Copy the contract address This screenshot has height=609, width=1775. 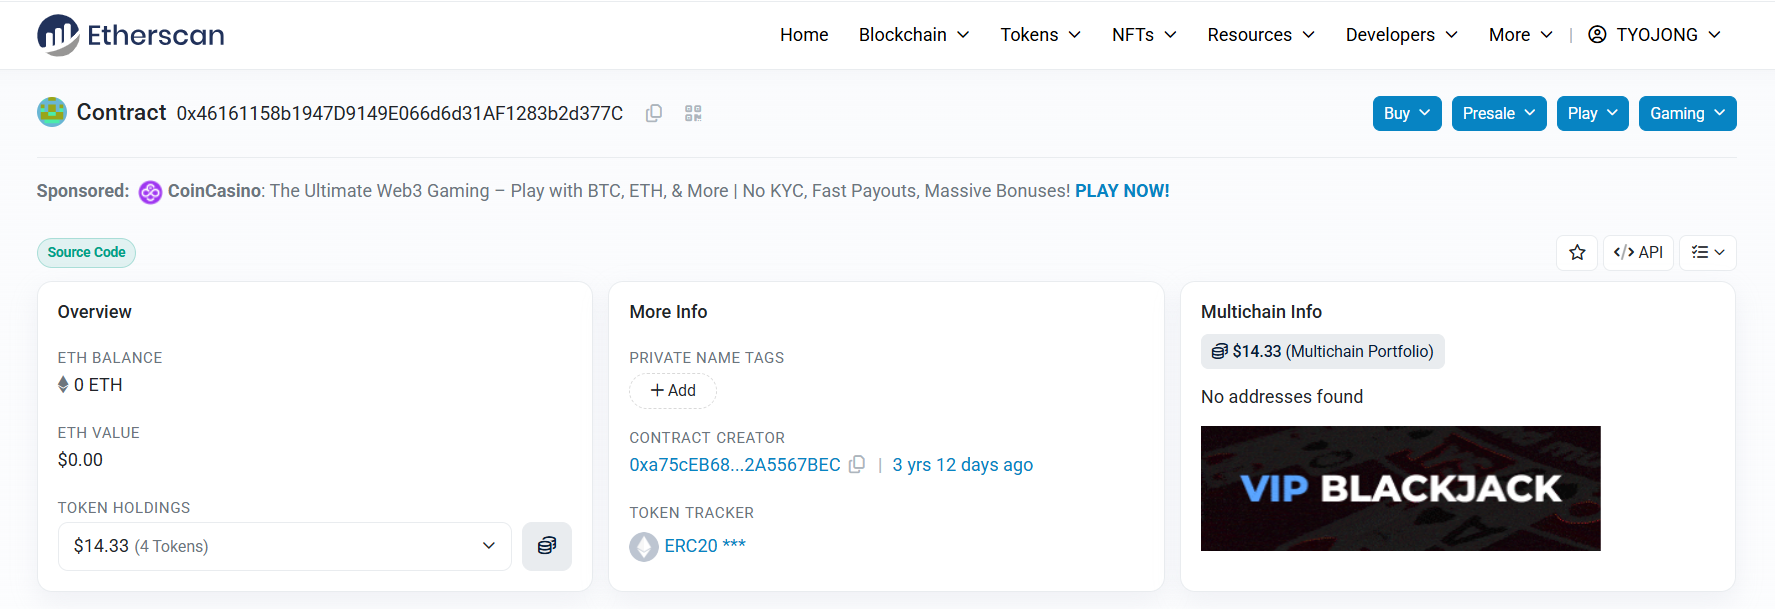pos(654,113)
